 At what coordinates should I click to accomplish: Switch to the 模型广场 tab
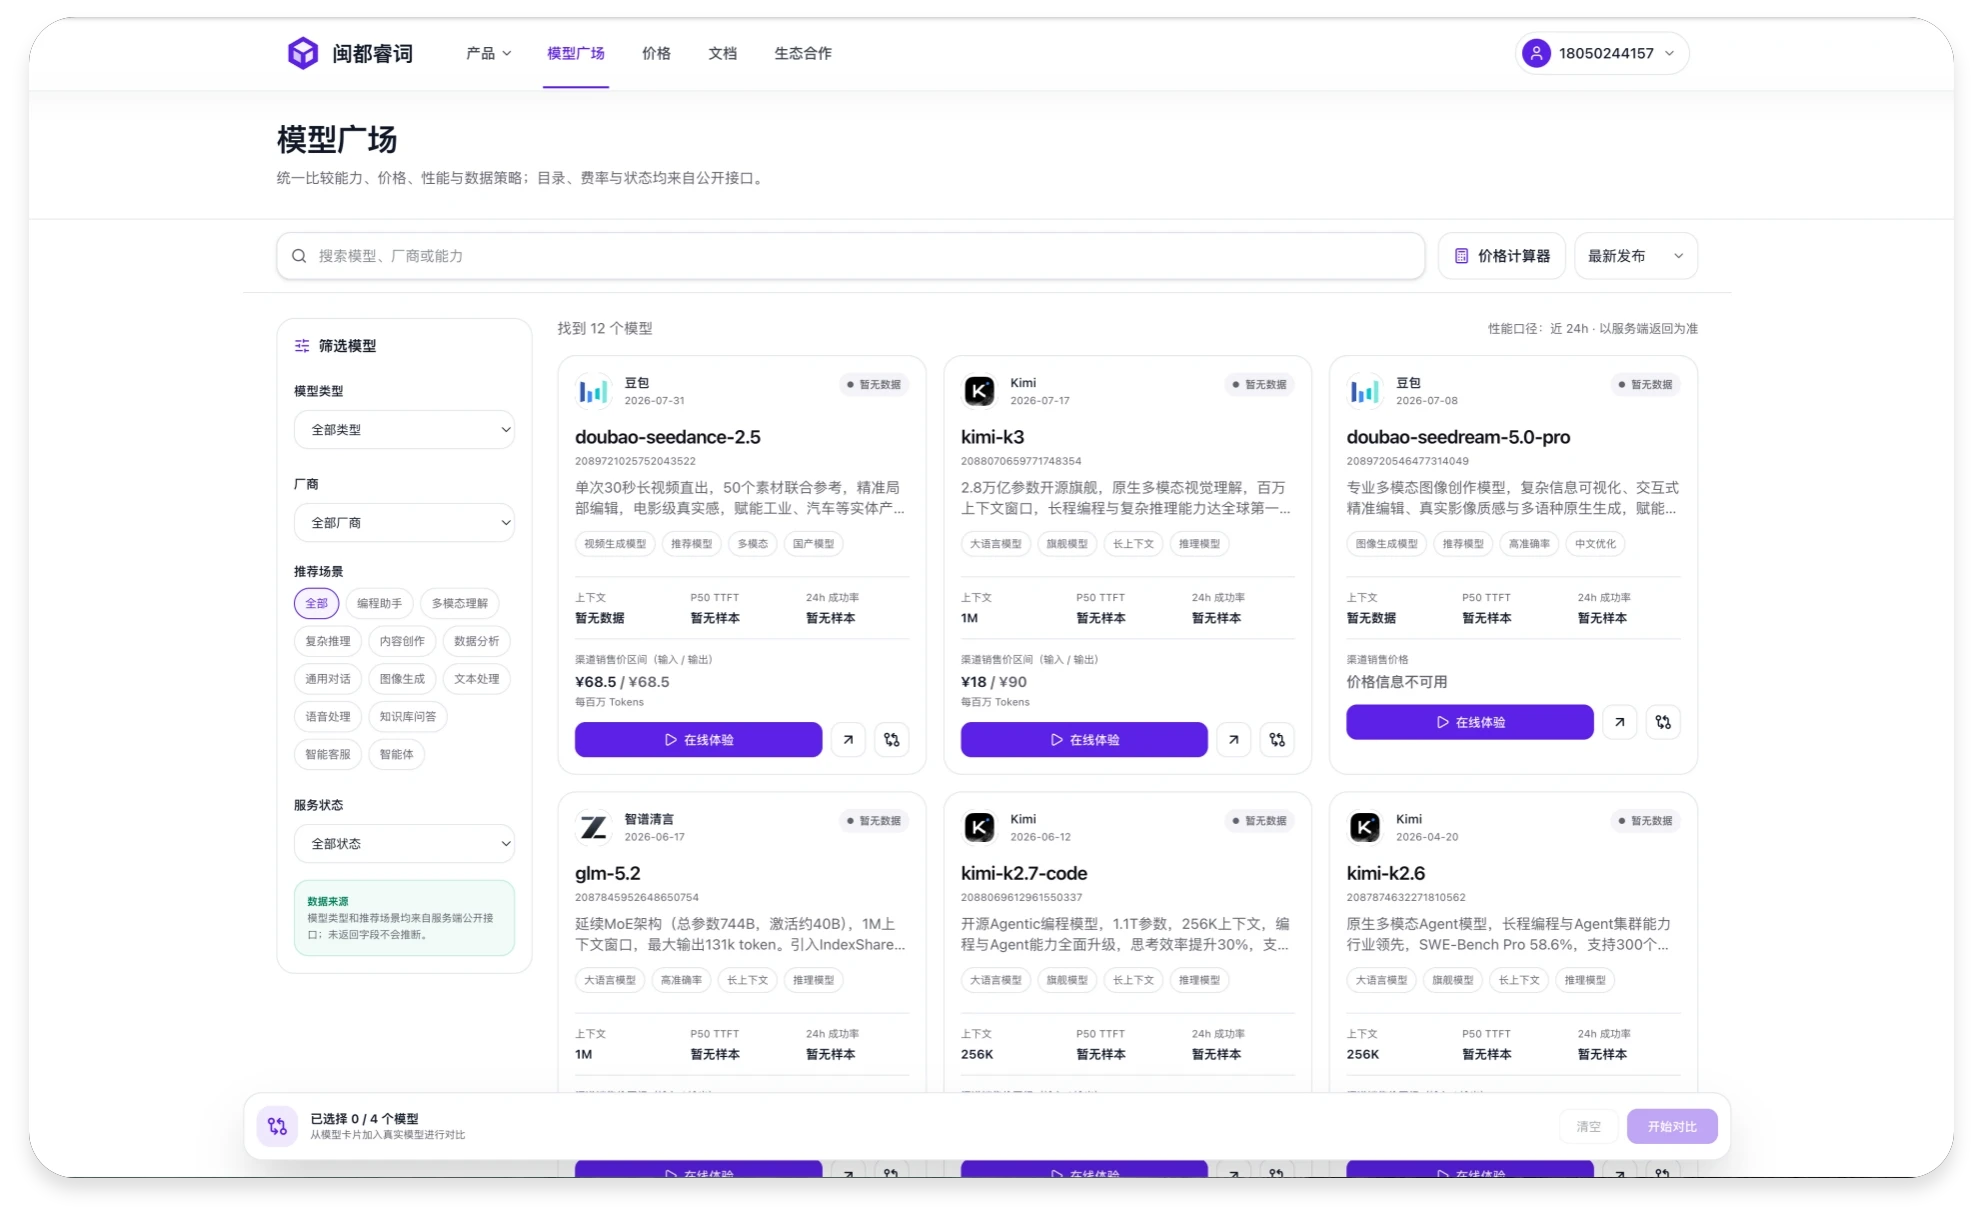pyautogui.click(x=576, y=53)
